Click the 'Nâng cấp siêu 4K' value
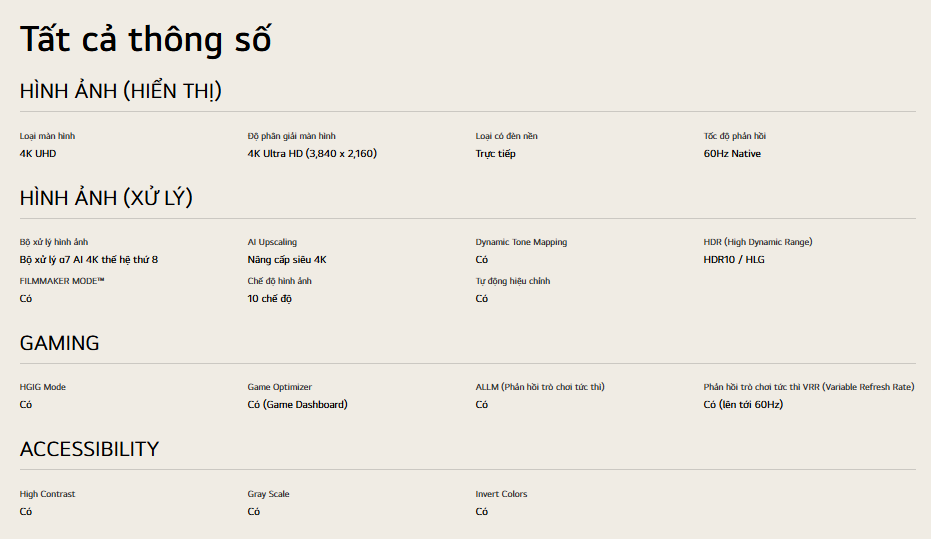Screen dimensions: 931x539 (x=287, y=260)
